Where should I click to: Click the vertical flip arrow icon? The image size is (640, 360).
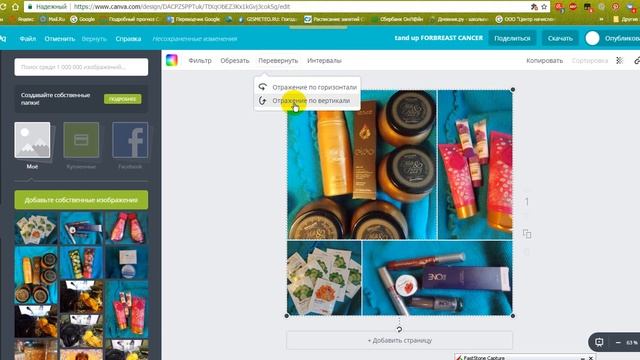click(x=262, y=100)
